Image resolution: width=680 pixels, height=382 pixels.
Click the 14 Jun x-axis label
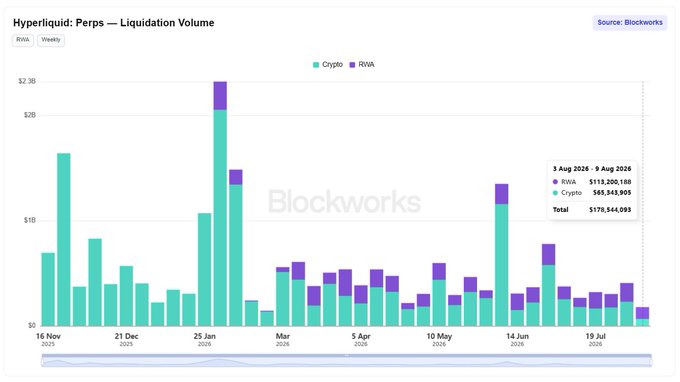tap(517, 339)
